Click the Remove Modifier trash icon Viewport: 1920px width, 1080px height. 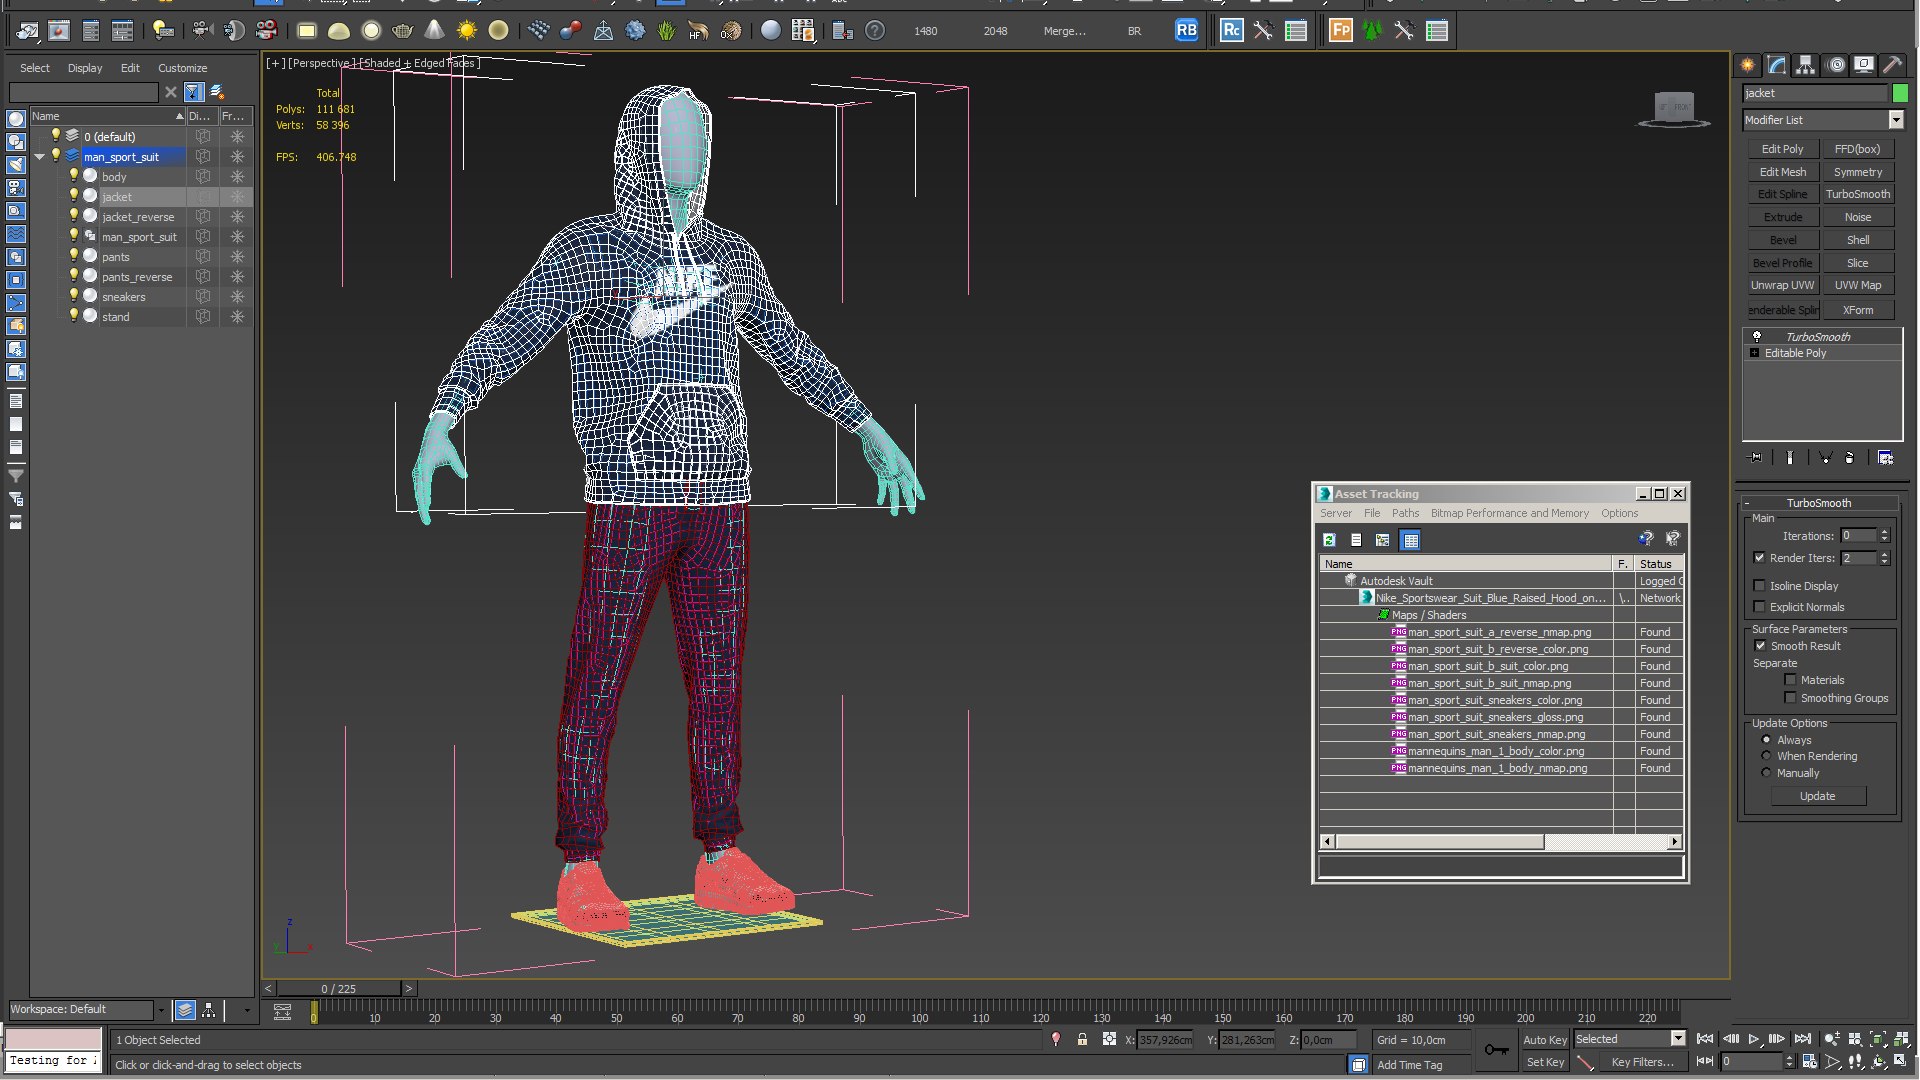click(x=1850, y=458)
